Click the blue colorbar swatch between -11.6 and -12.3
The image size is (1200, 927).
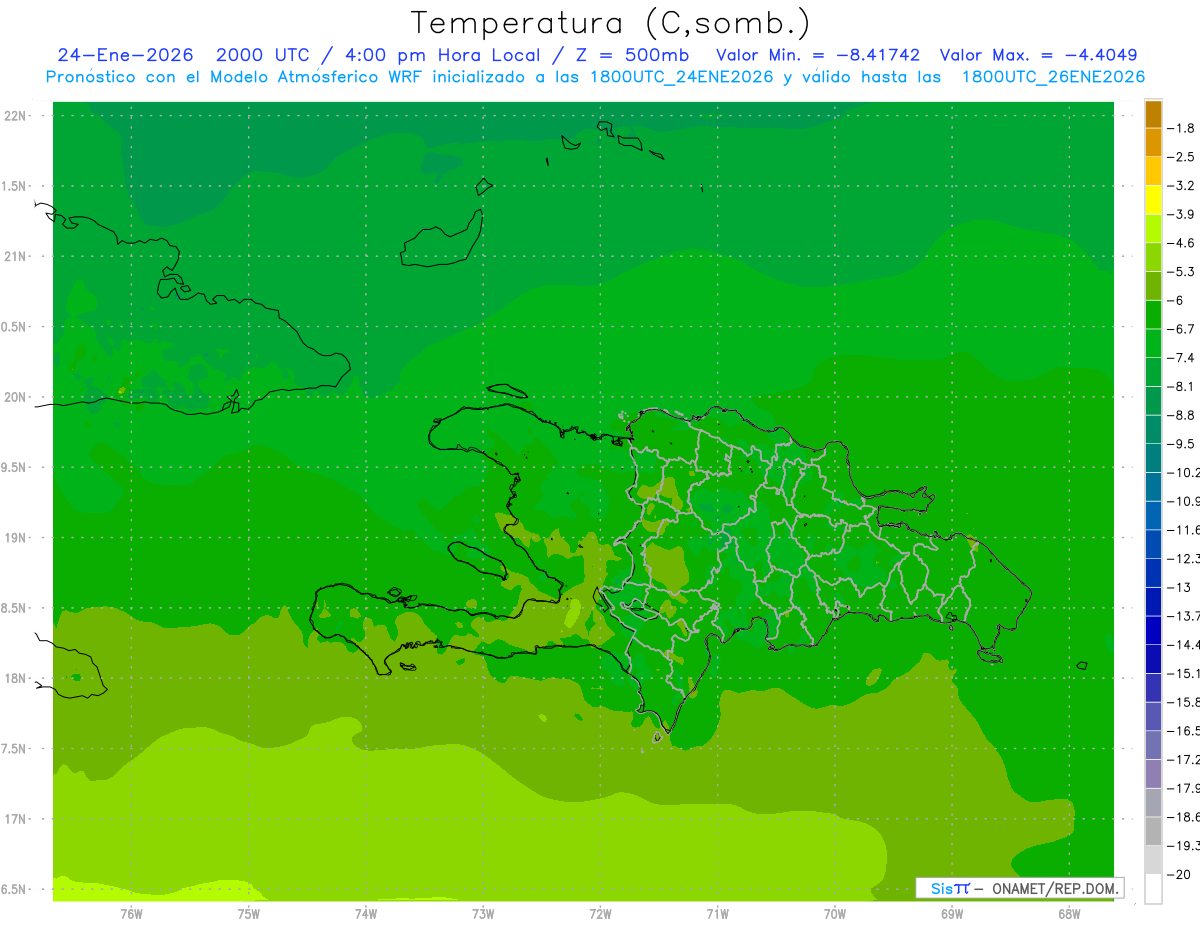coord(1153,545)
